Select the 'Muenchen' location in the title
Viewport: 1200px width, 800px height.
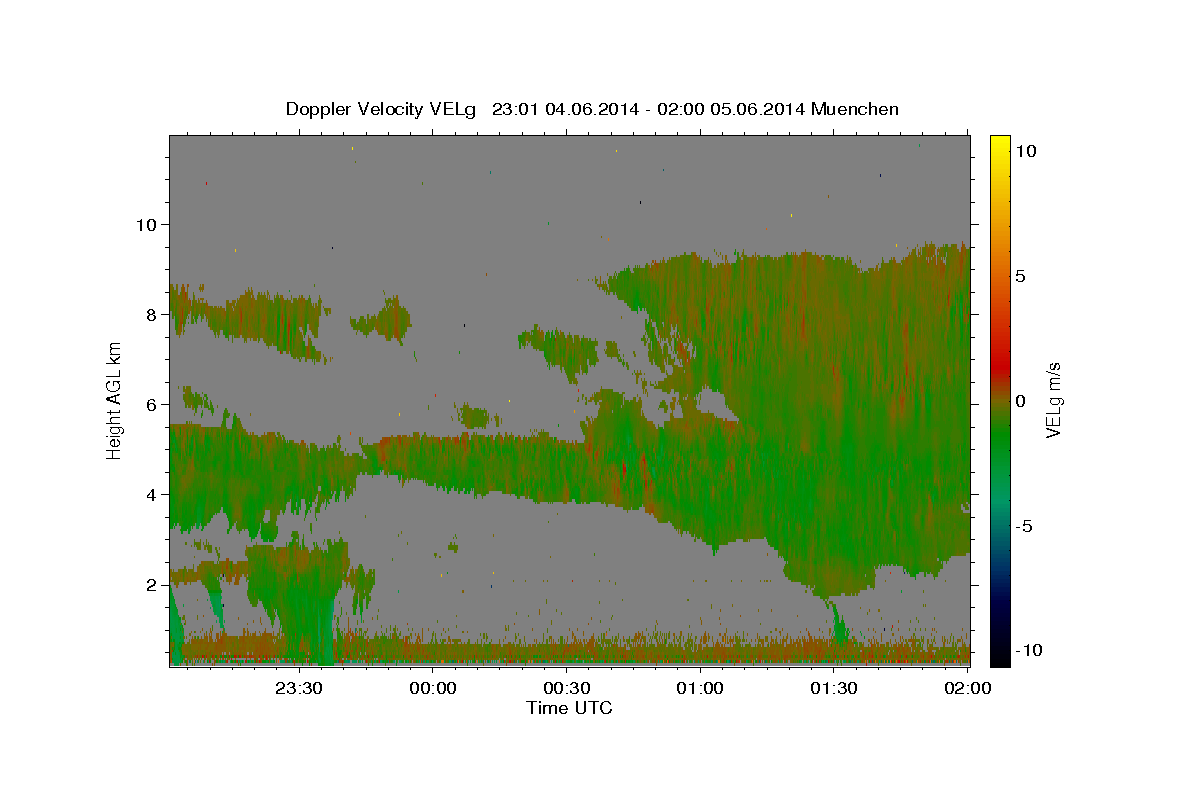(855, 109)
